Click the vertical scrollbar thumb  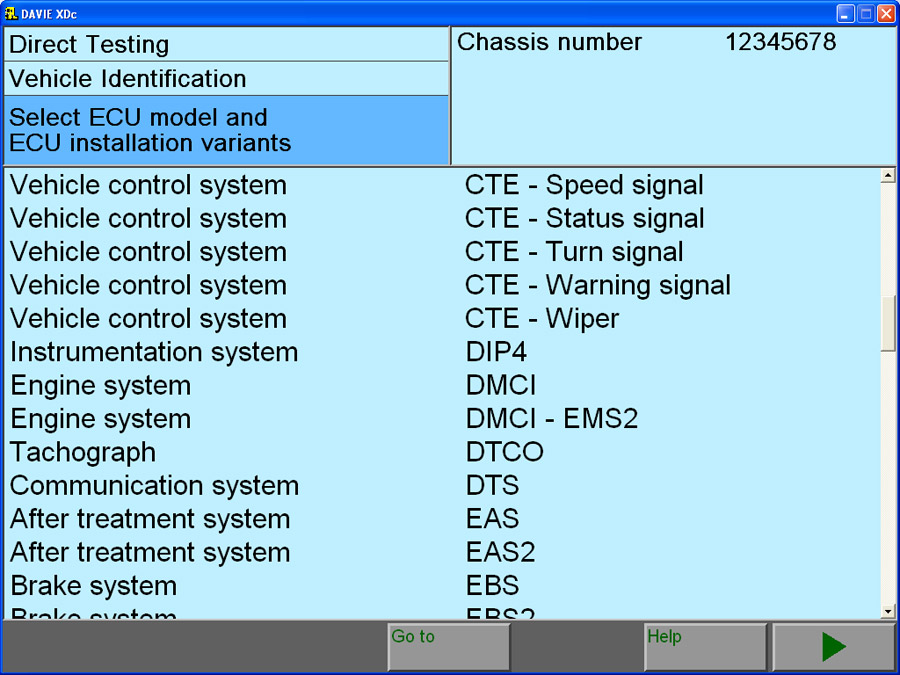coord(887,324)
